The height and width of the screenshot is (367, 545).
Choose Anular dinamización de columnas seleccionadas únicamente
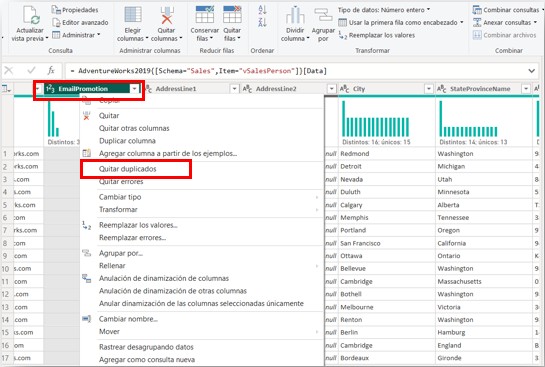(202, 303)
